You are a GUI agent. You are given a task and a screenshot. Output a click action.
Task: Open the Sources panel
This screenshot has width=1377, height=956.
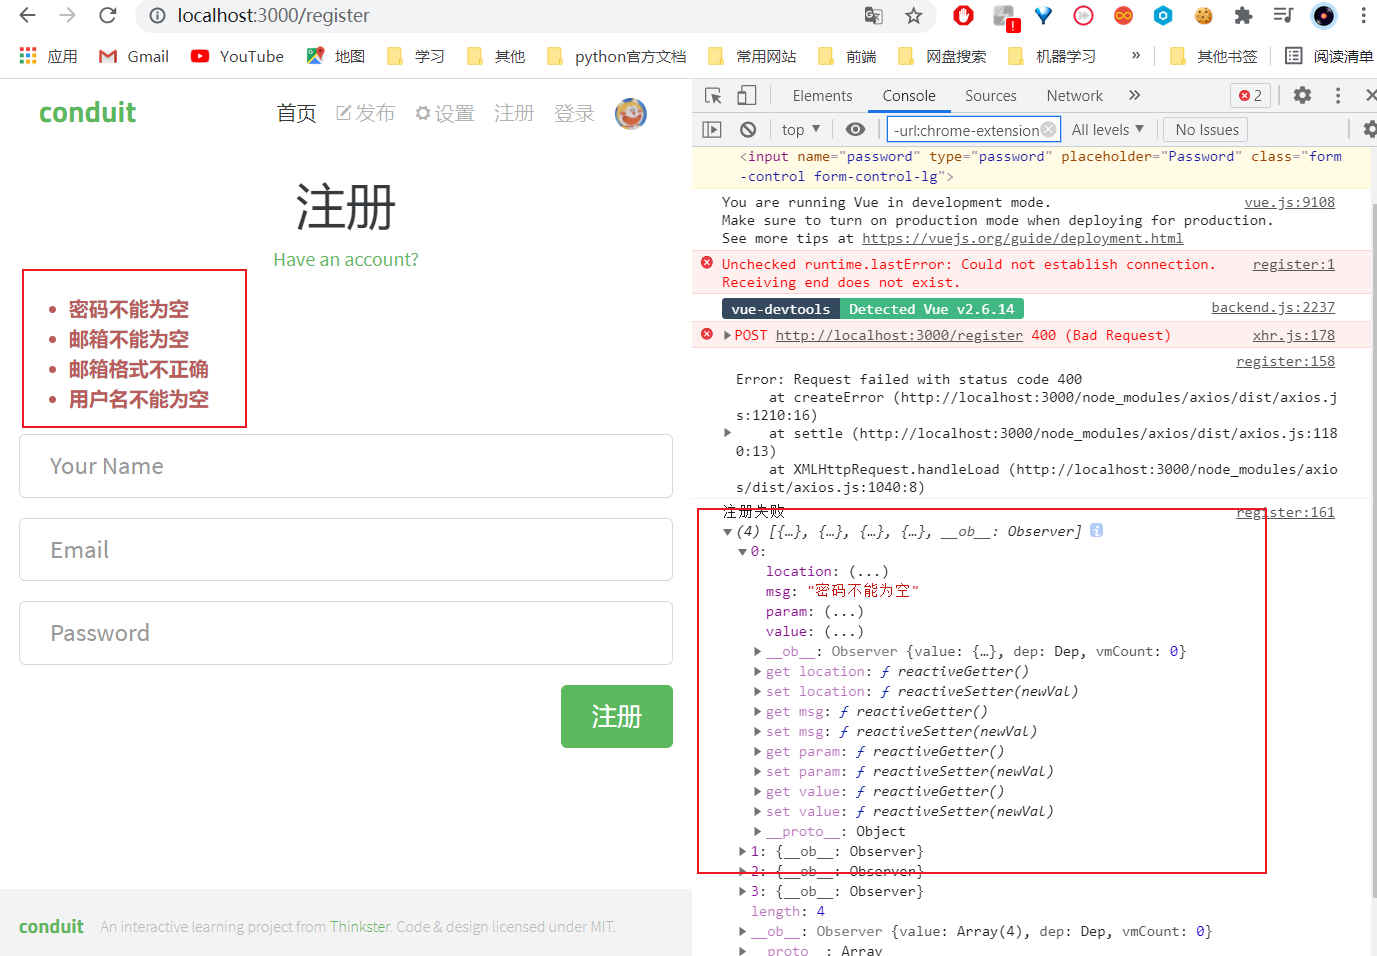pyautogui.click(x=991, y=95)
